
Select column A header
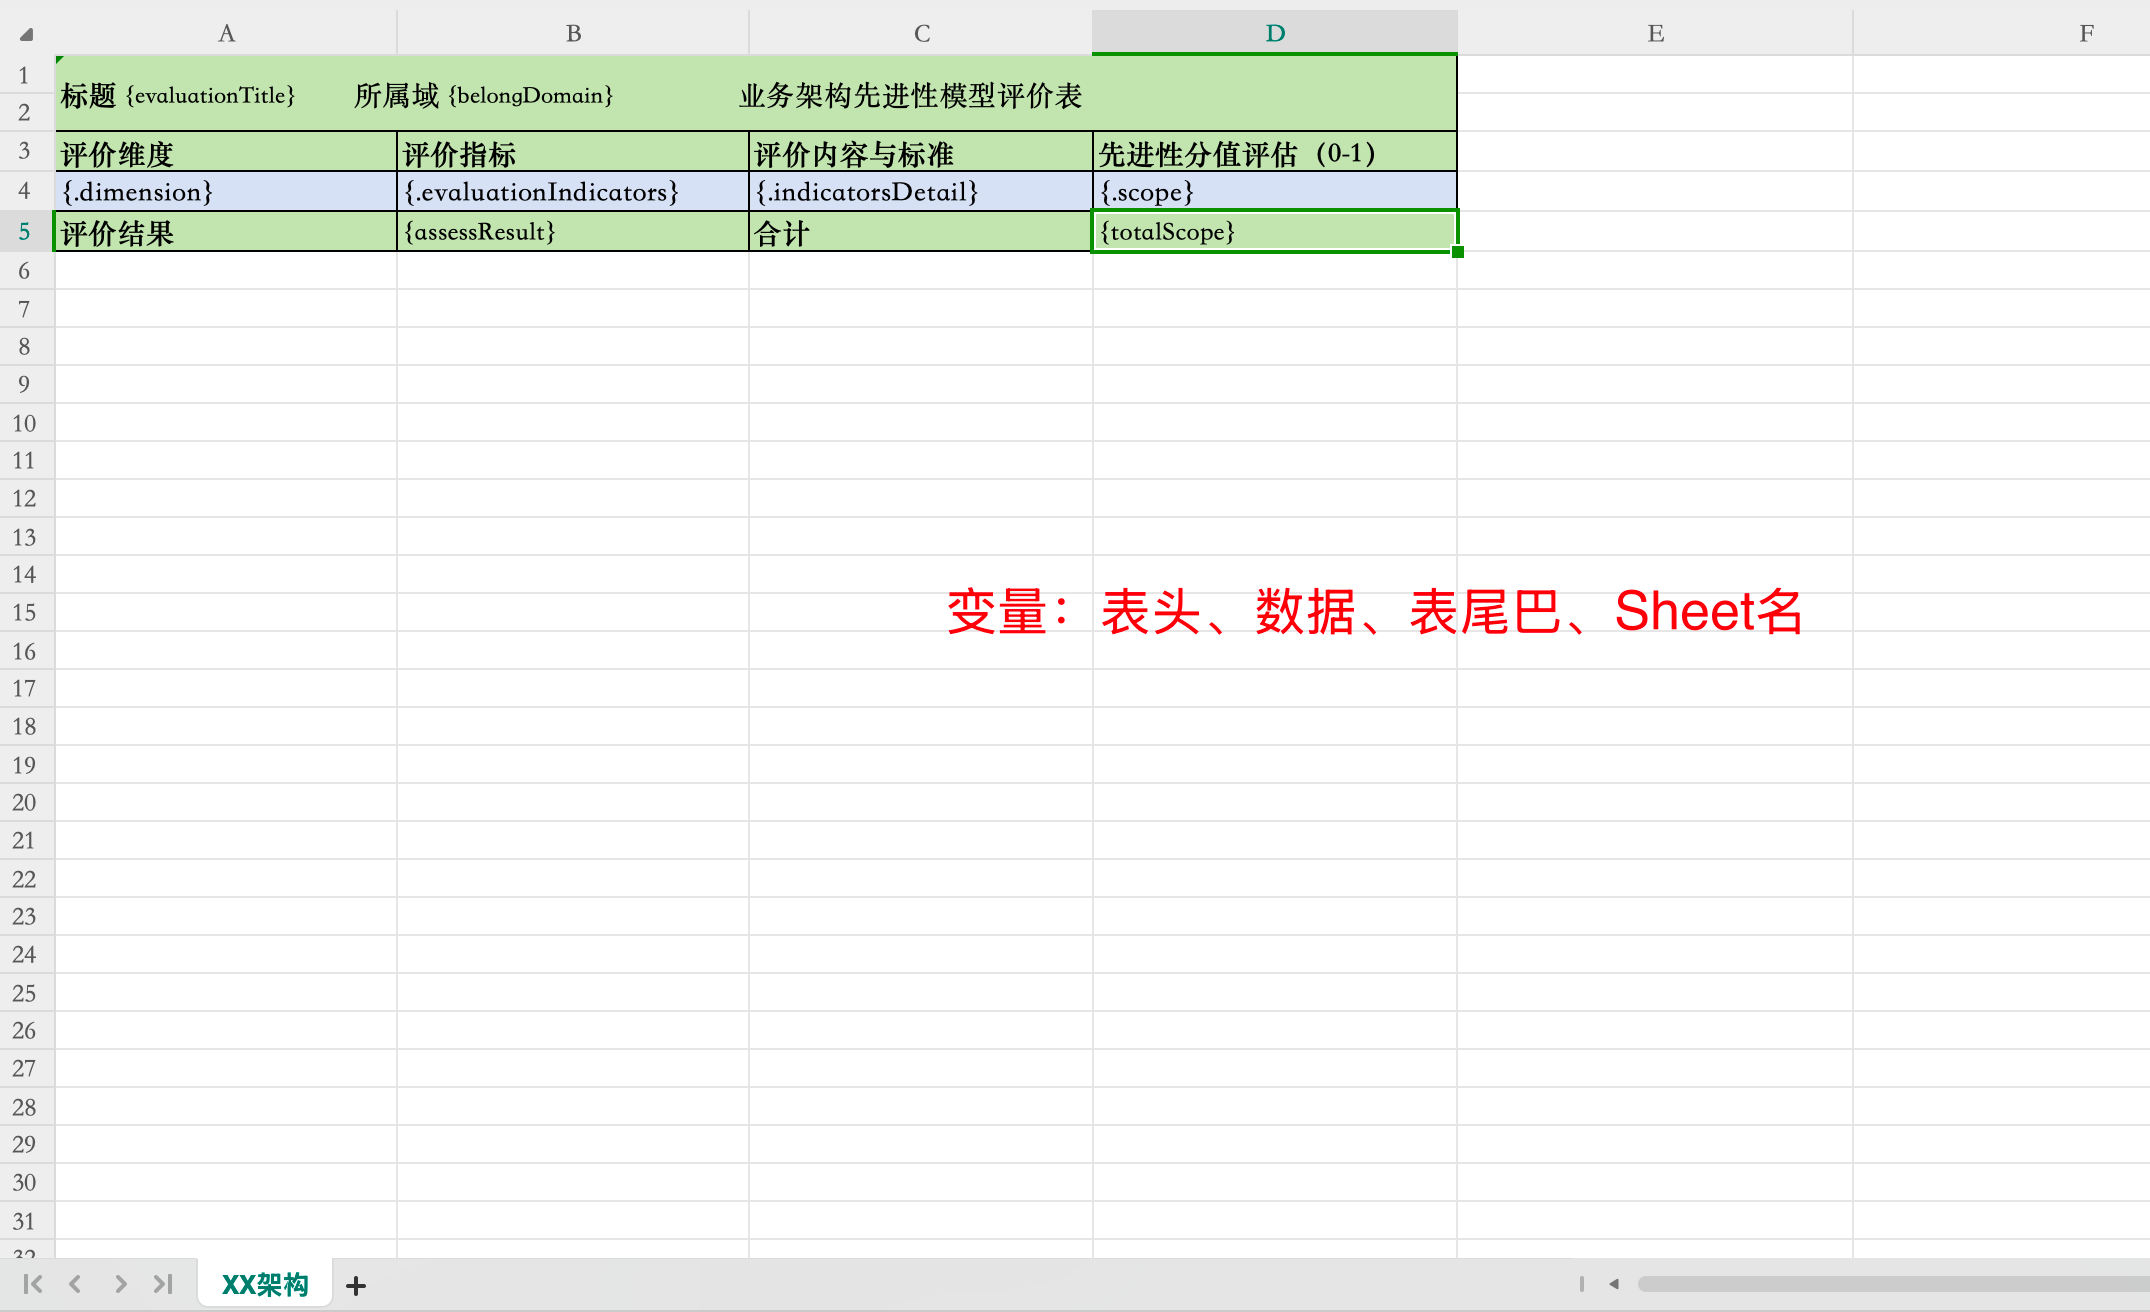(x=227, y=33)
